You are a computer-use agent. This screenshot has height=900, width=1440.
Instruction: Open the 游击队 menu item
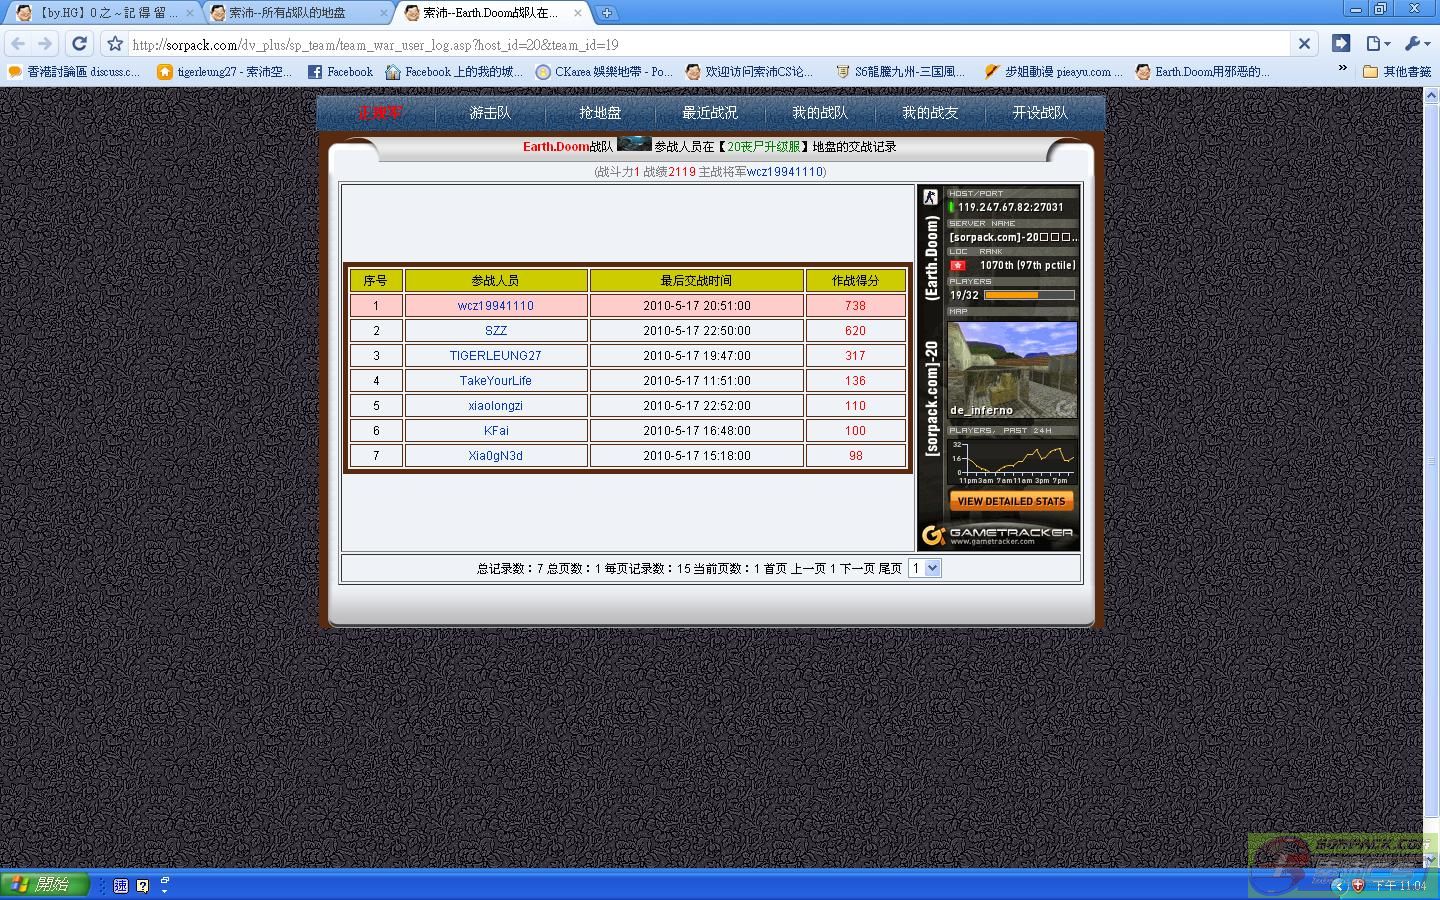coord(490,113)
